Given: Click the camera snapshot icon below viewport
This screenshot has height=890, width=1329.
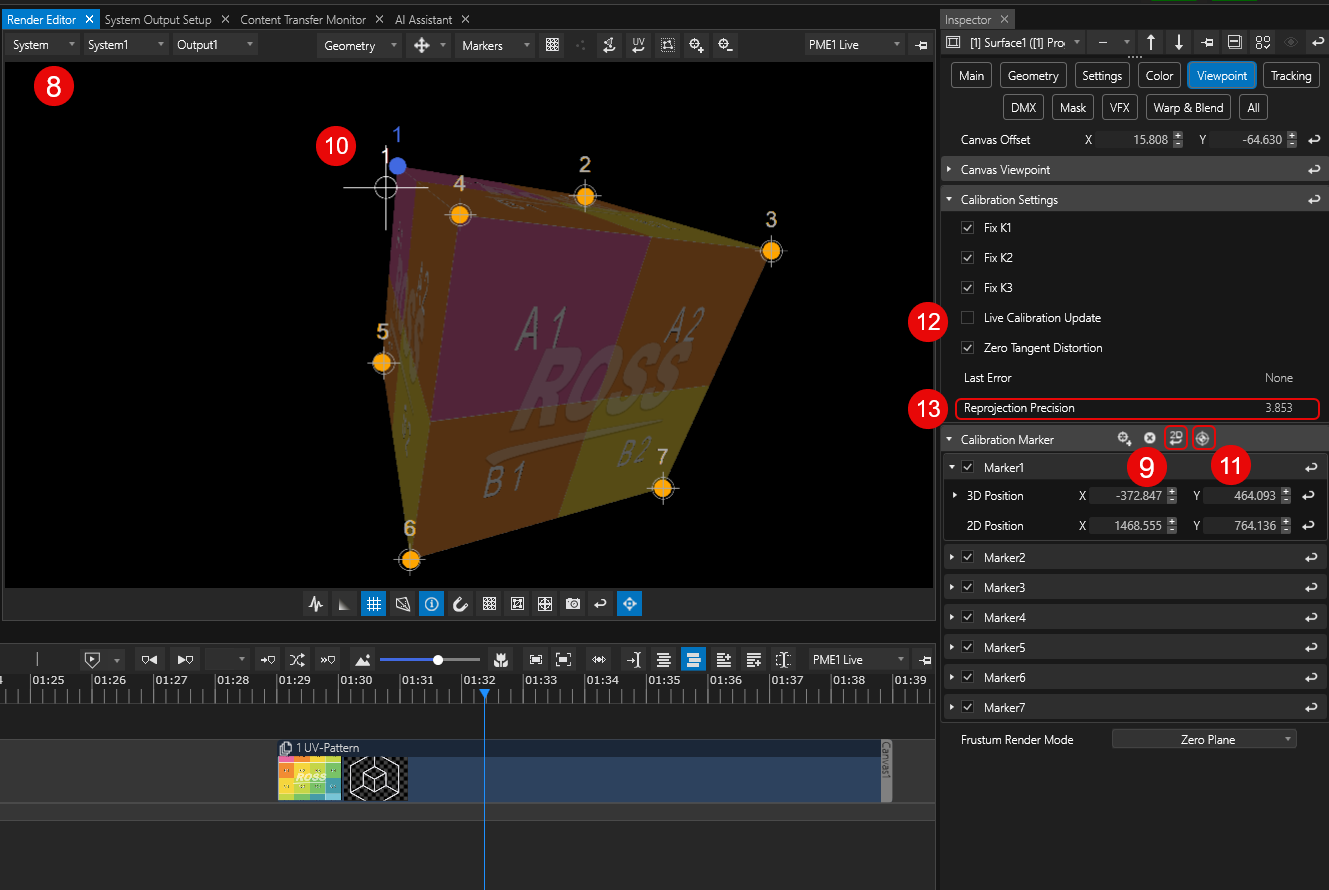Looking at the screenshot, I should (x=572, y=604).
